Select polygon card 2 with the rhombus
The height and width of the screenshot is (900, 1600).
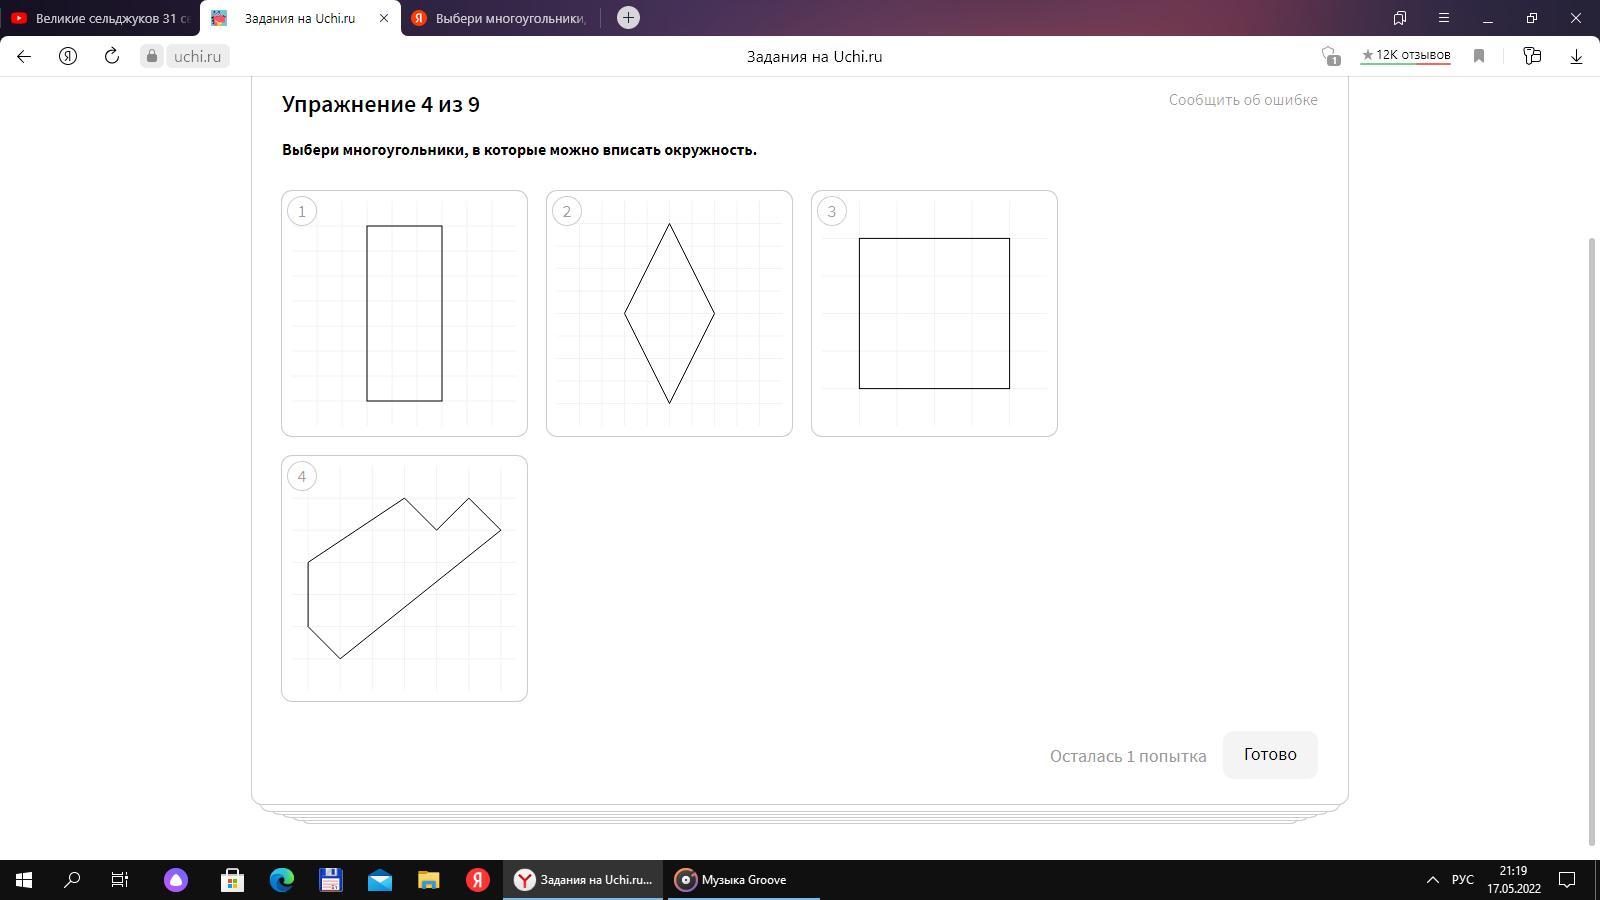tap(669, 313)
